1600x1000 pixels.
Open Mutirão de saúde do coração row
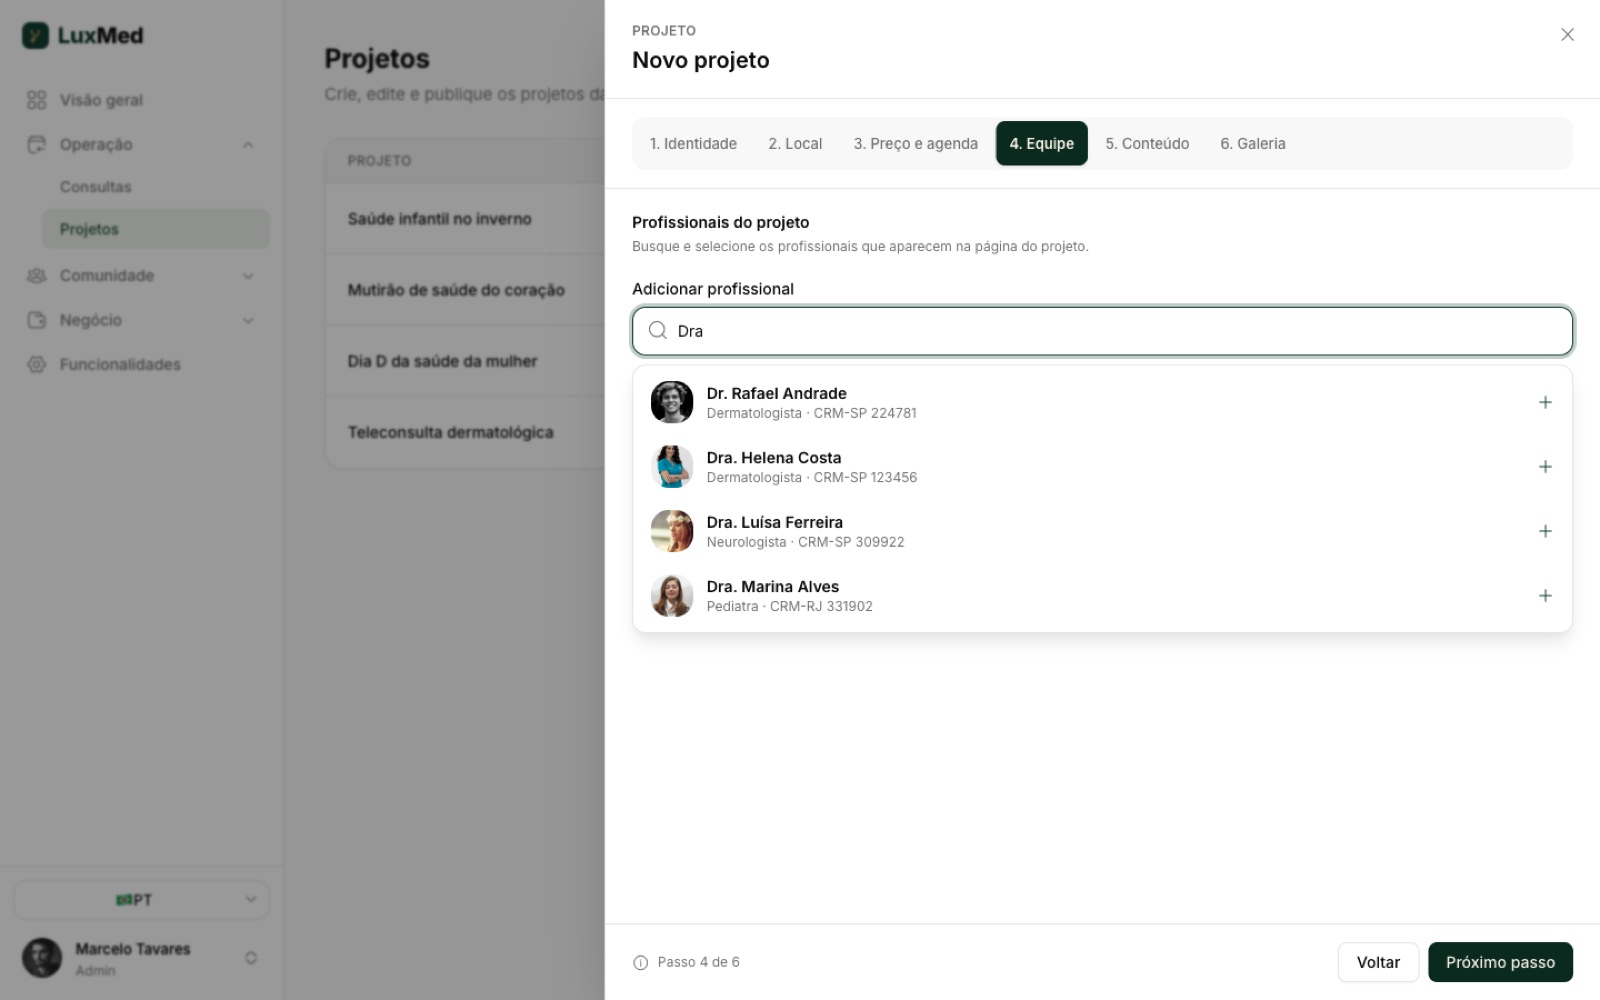point(466,290)
